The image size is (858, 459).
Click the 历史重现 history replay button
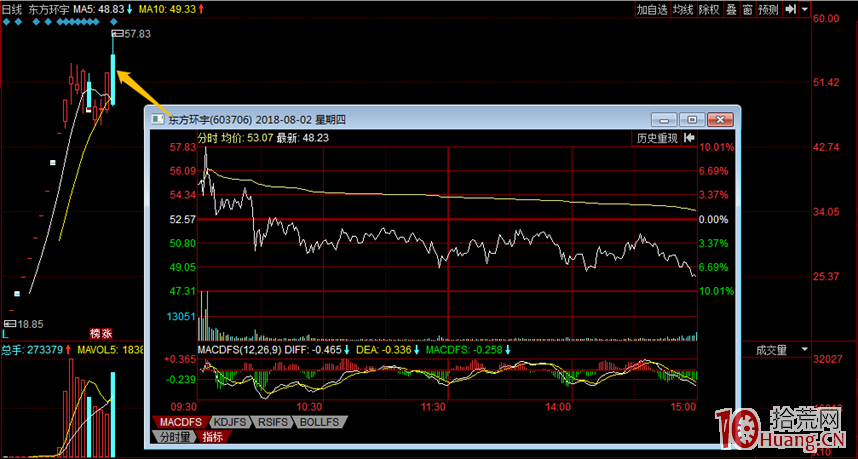657,138
